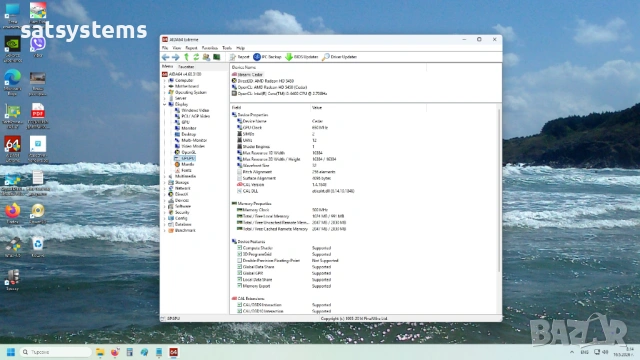This screenshot has width=640, height=360.
Task: Expand the Network tree node
Action: click(165, 188)
